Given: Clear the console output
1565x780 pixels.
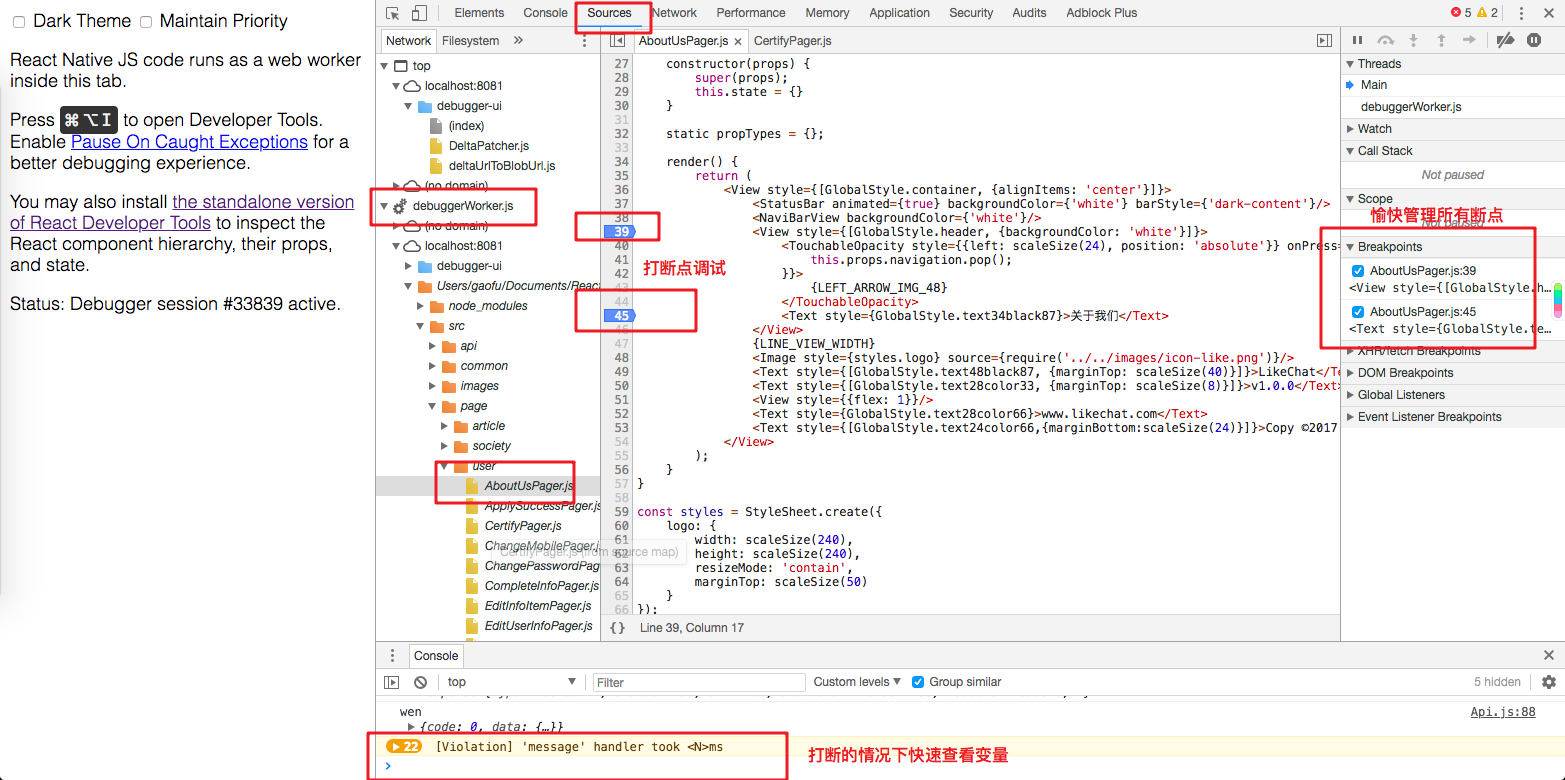Looking at the screenshot, I should (420, 682).
